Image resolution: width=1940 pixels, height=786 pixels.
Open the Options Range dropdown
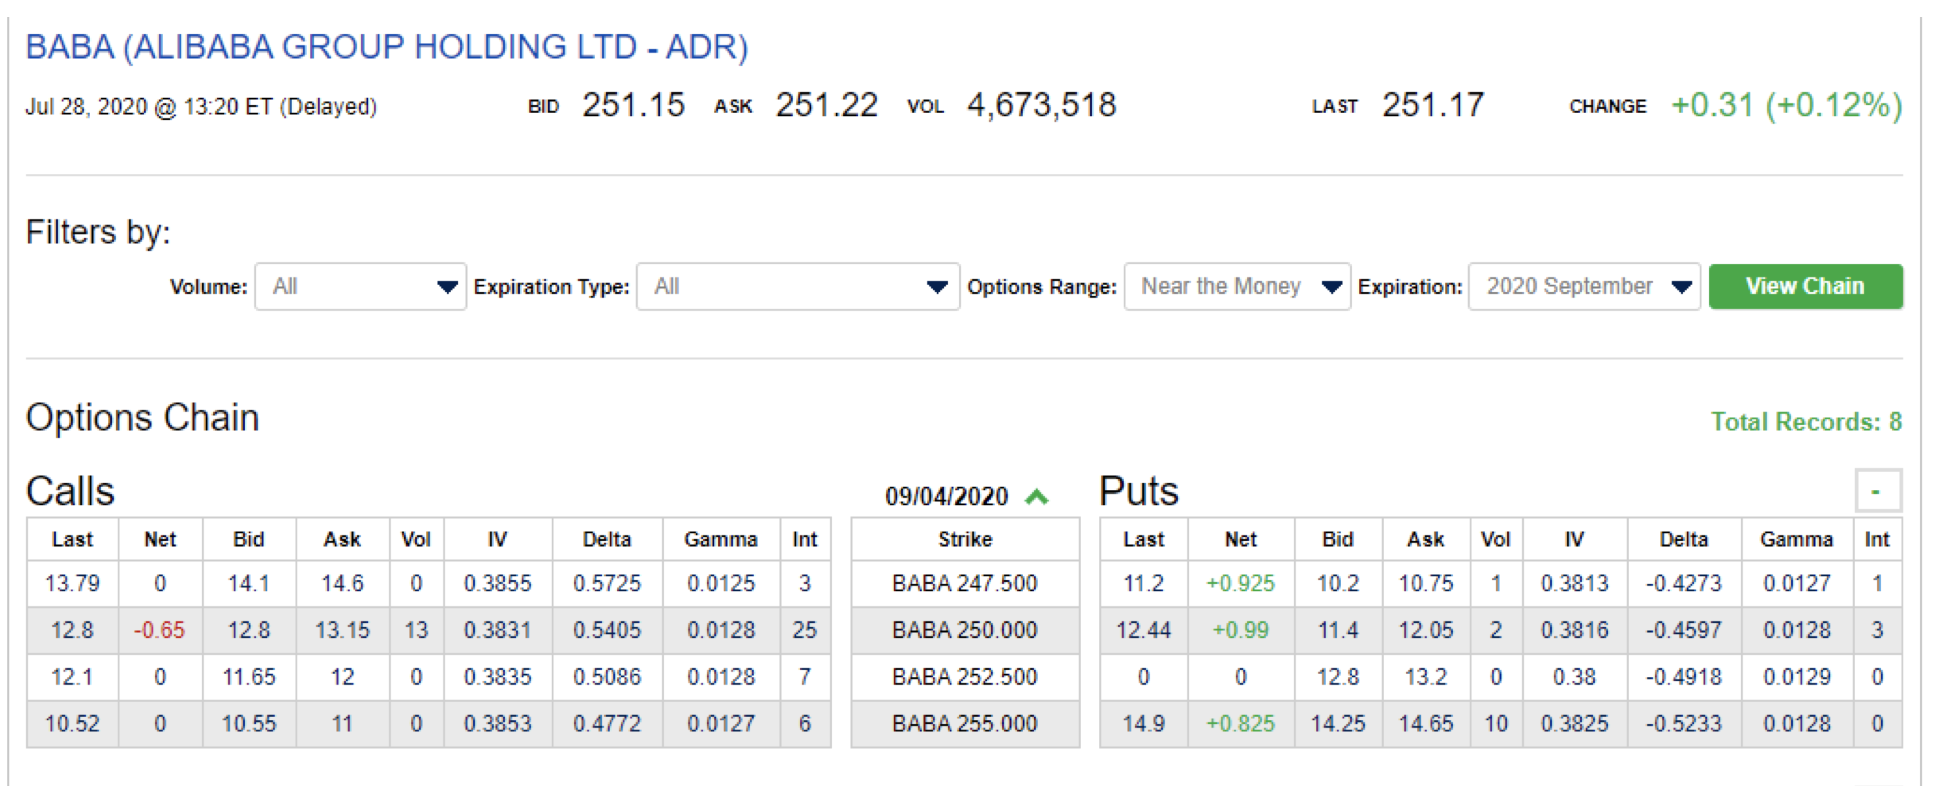pyautogui.click(x=1237, y=287)
